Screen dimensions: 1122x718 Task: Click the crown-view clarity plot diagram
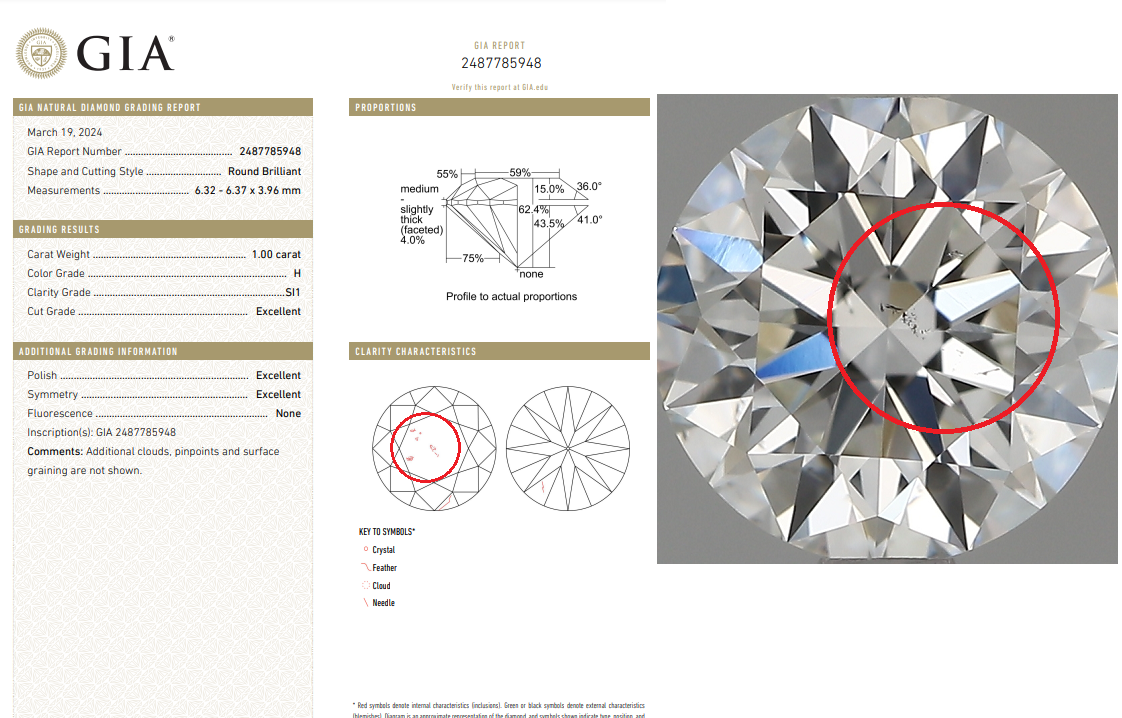[x=434, y=448]
